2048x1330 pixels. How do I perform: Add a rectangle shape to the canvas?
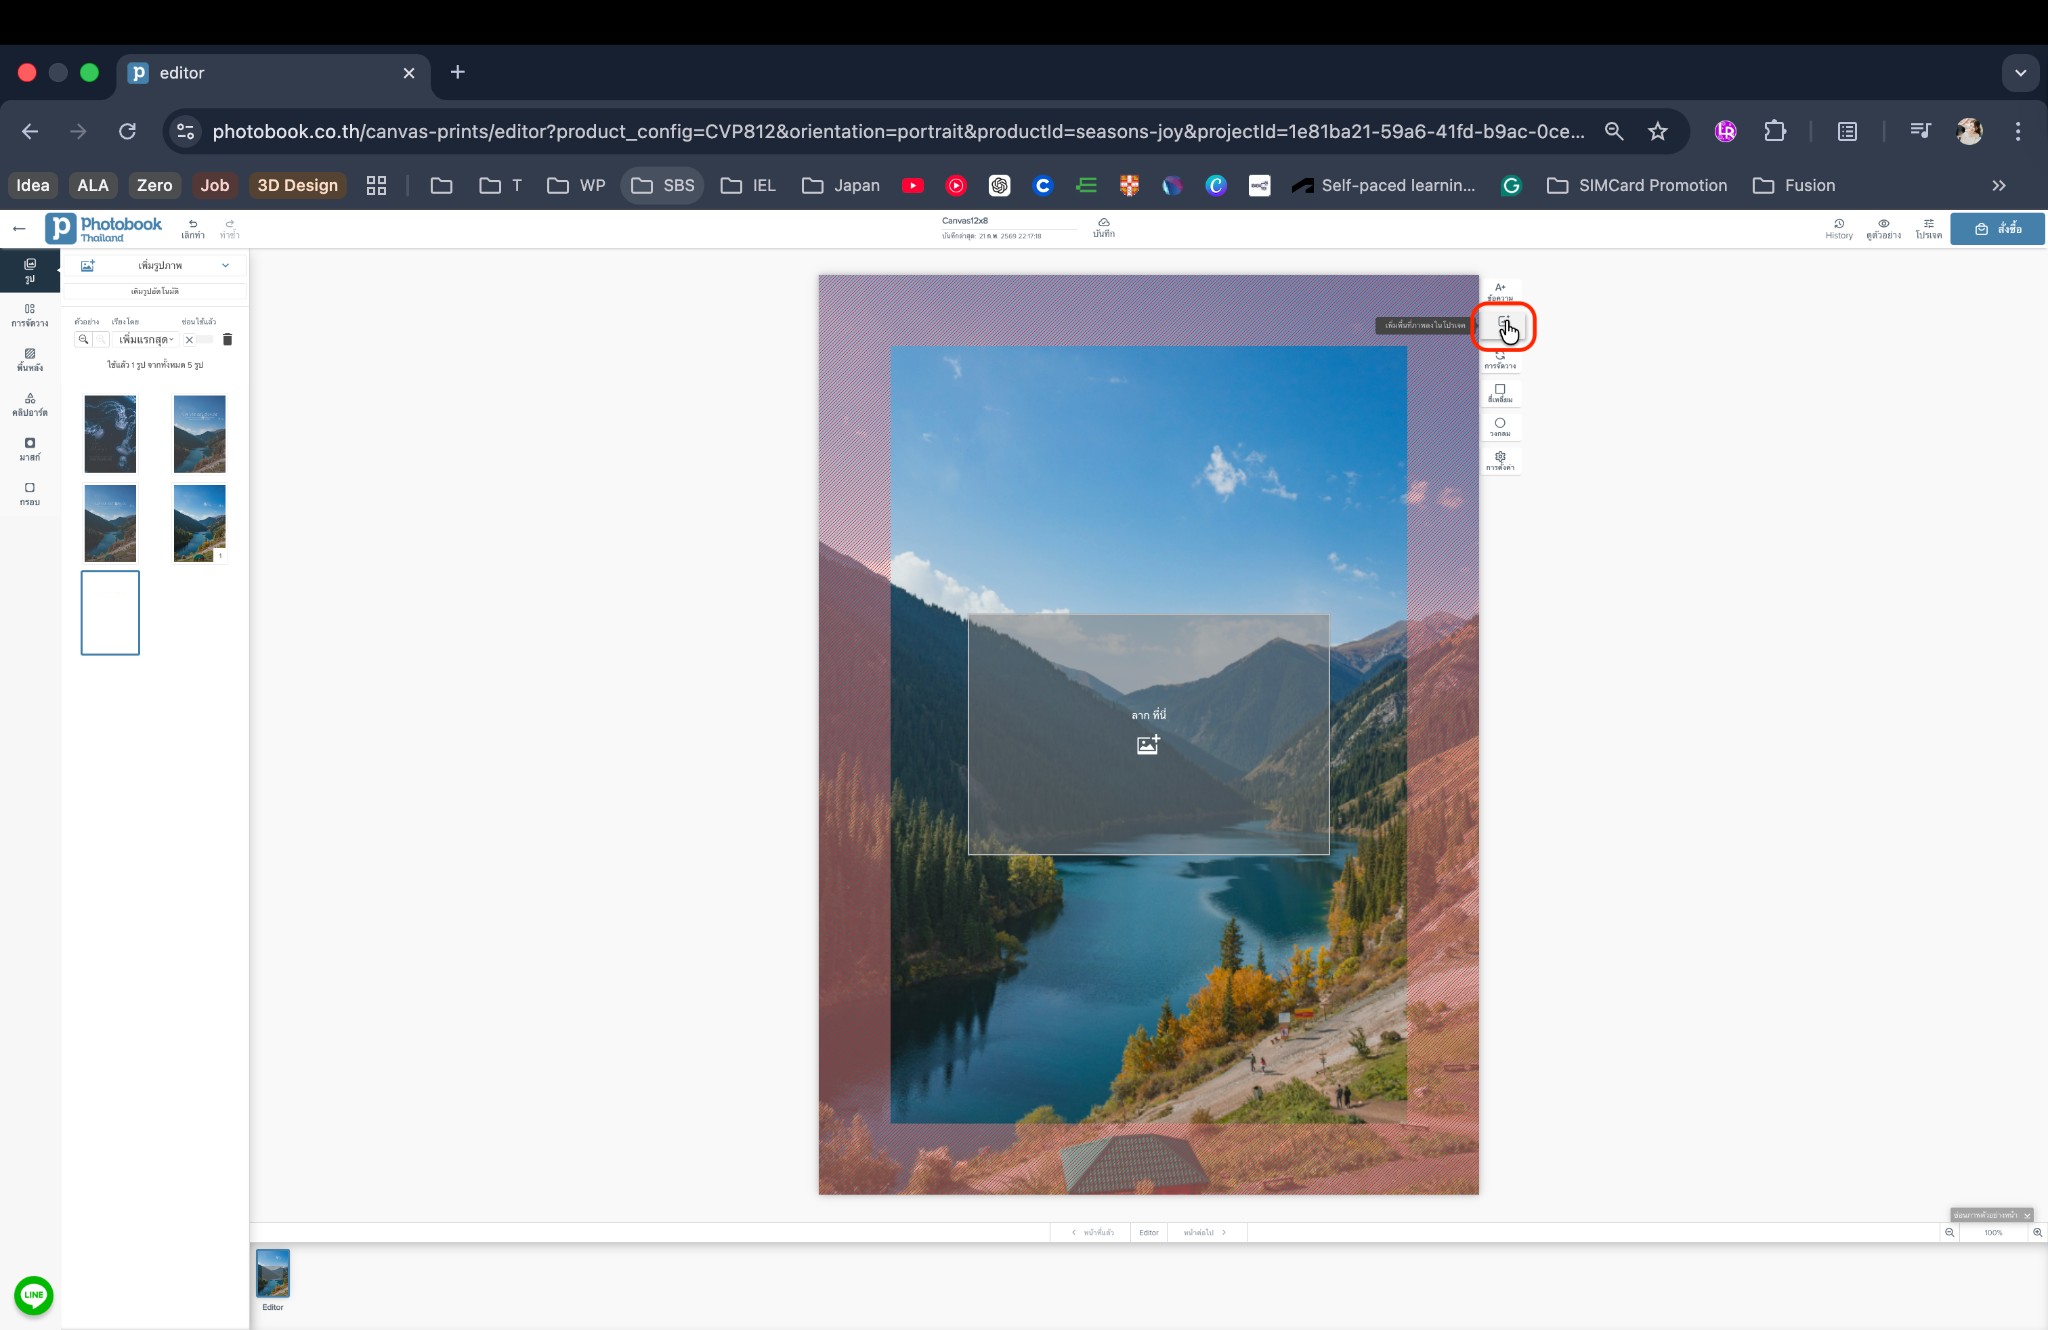(x=1500, y=393)
